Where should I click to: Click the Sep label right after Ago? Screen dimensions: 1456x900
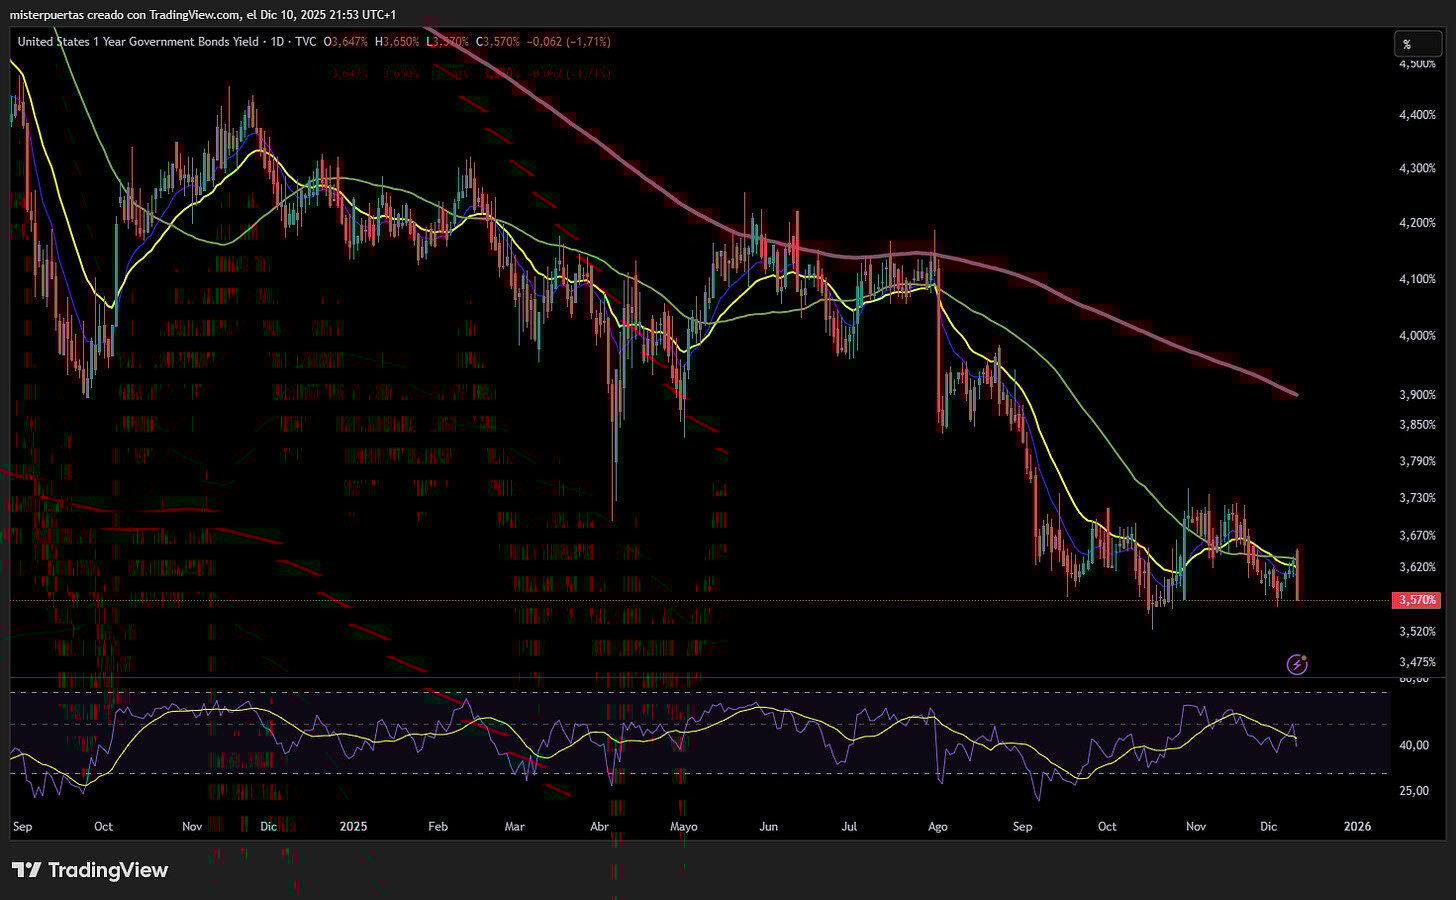[x=1022, y=827]
